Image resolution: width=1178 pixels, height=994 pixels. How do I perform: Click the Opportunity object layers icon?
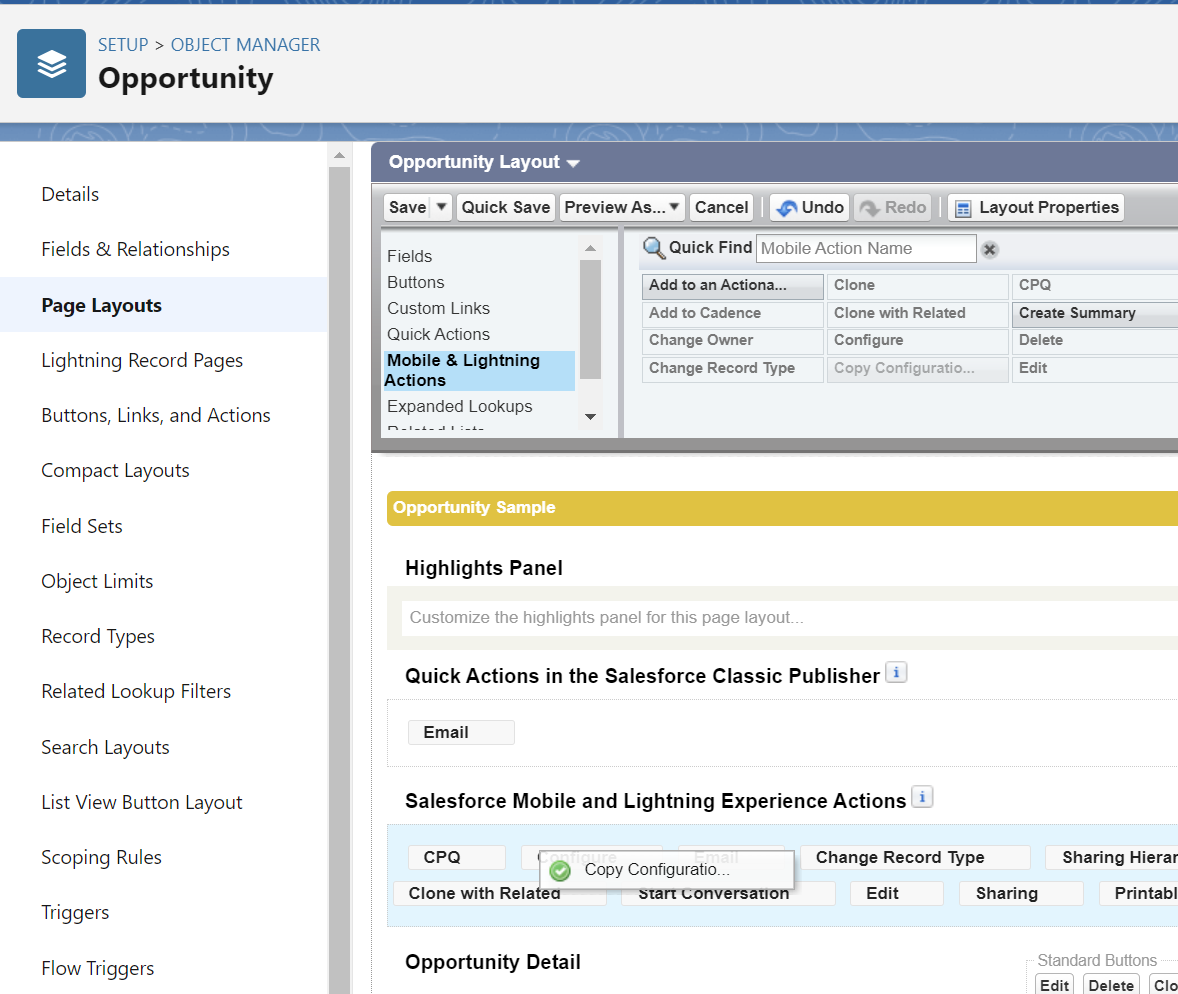tap(51, 63)
